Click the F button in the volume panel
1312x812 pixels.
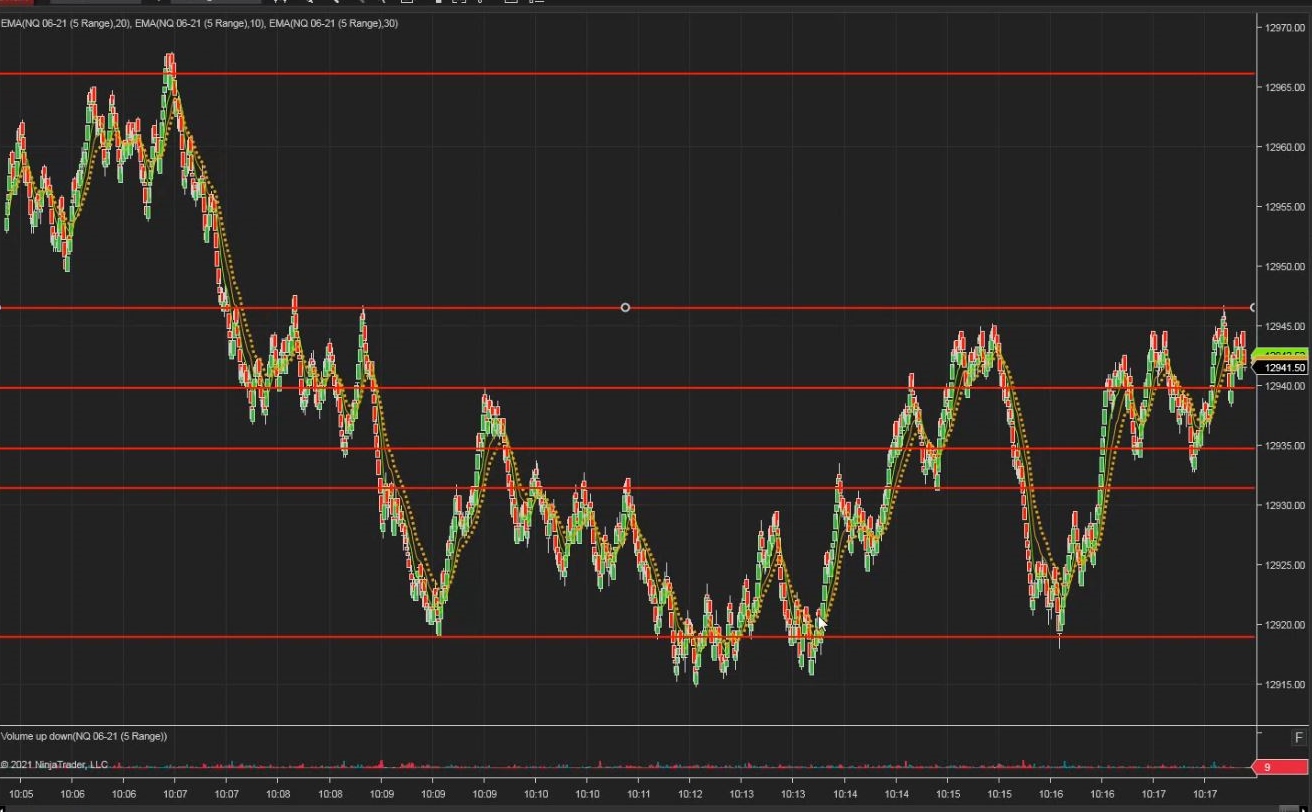1299,738
